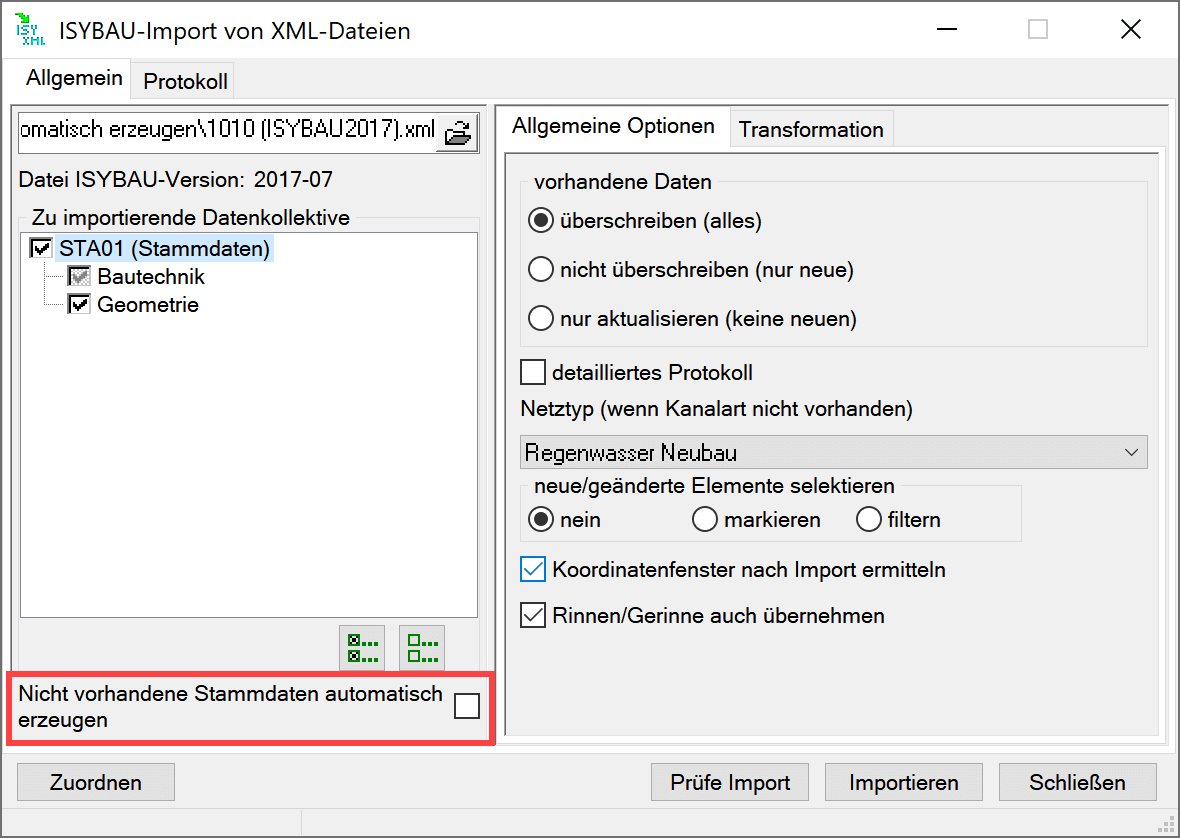Click the XML file path input field
The image size is (1180, 838).
227,132
